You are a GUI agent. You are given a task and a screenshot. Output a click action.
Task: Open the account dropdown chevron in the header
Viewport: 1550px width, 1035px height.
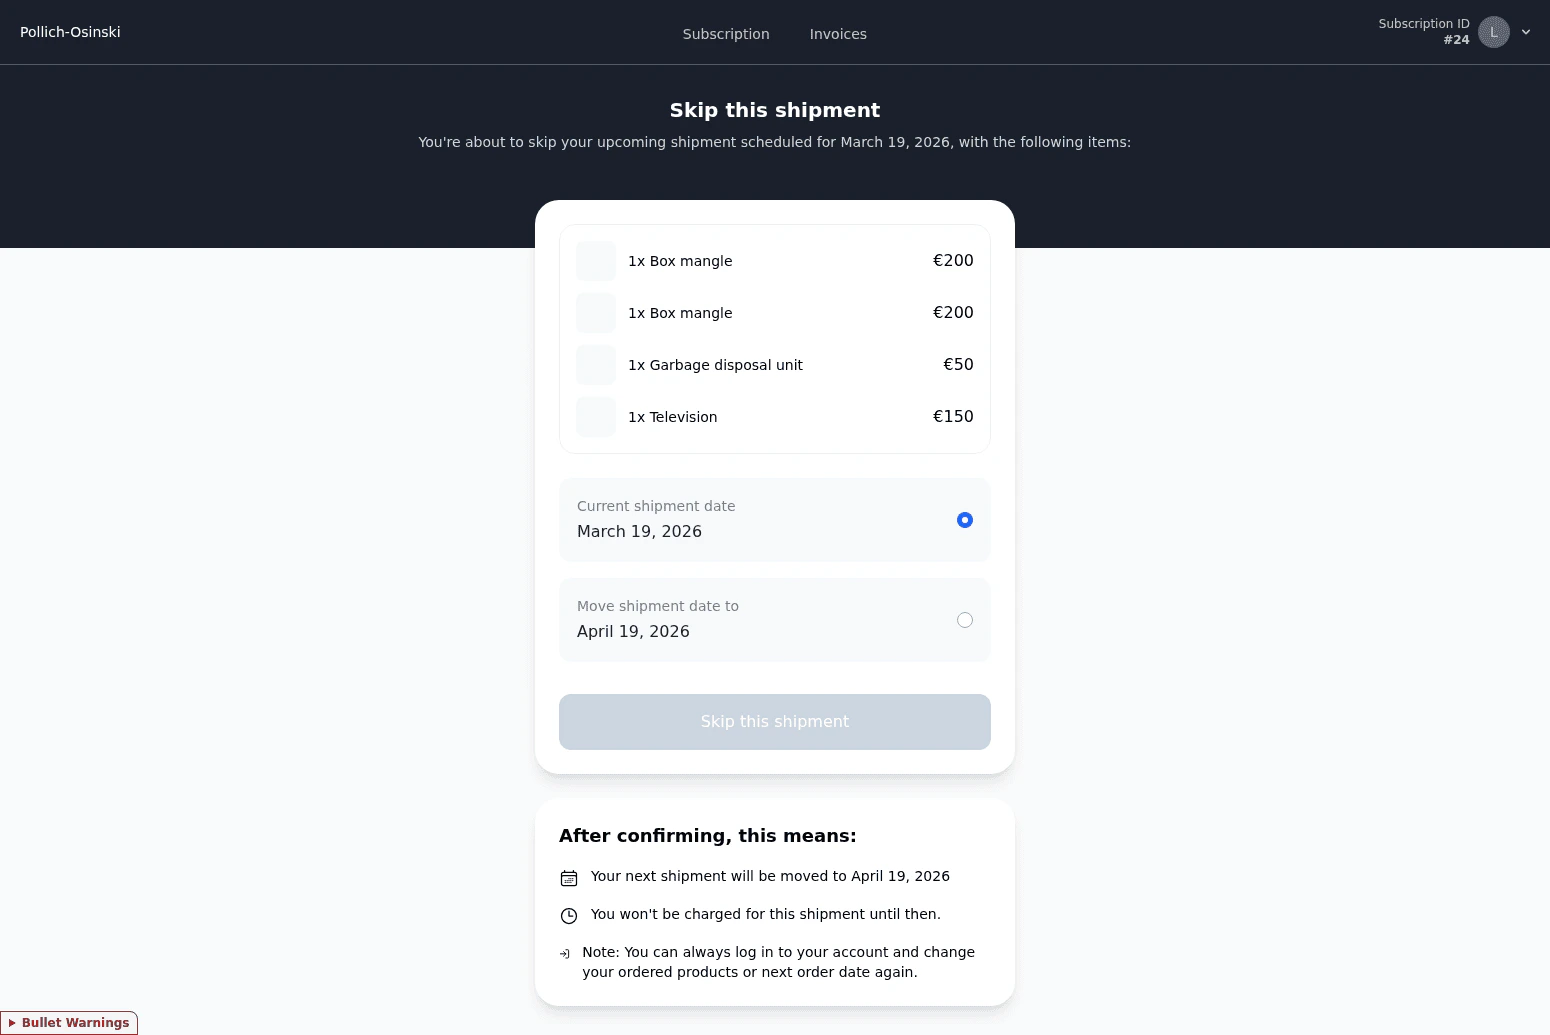pos(1526,32)
